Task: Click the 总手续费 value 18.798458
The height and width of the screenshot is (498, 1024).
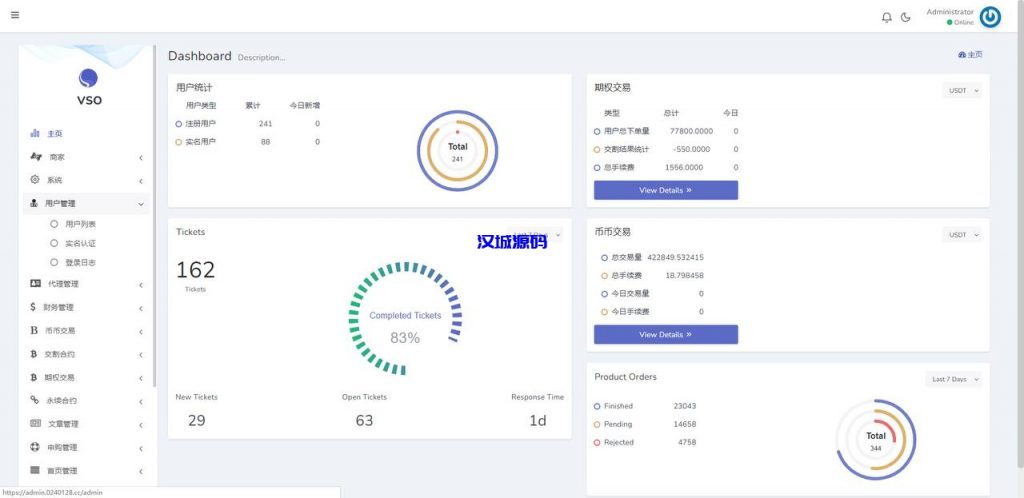Action: (684, 275)
